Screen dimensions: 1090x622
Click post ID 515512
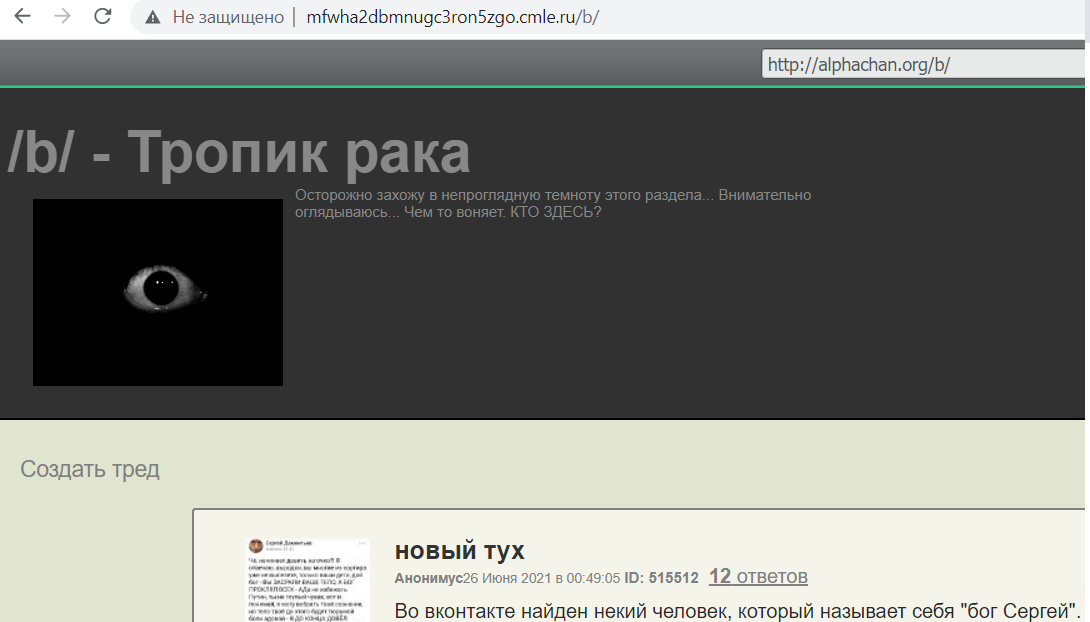coord(674,578)
